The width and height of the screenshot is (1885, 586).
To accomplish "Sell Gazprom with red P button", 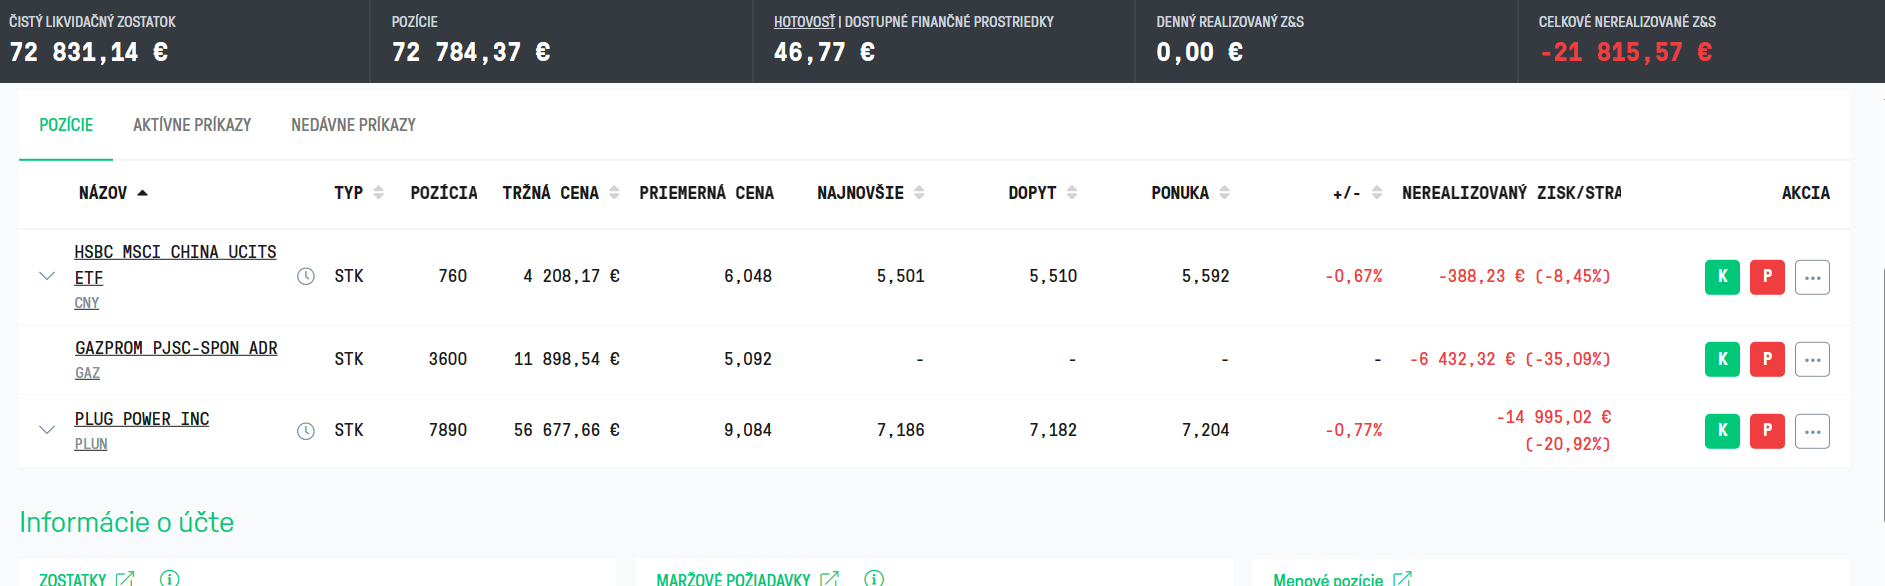I will click(1767, 359).
